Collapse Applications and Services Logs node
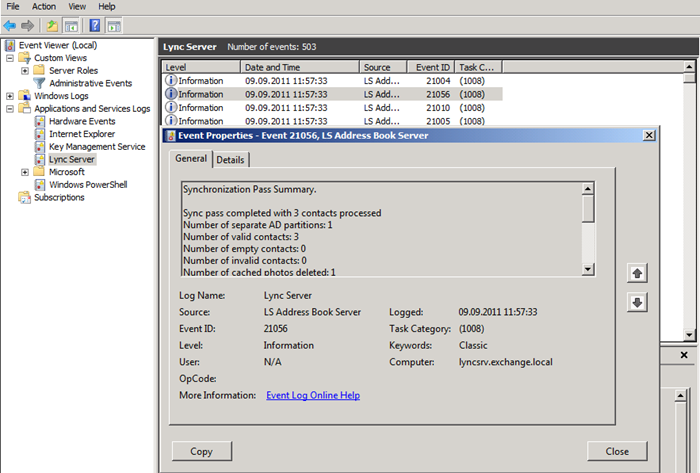 (x=10, y=108)
